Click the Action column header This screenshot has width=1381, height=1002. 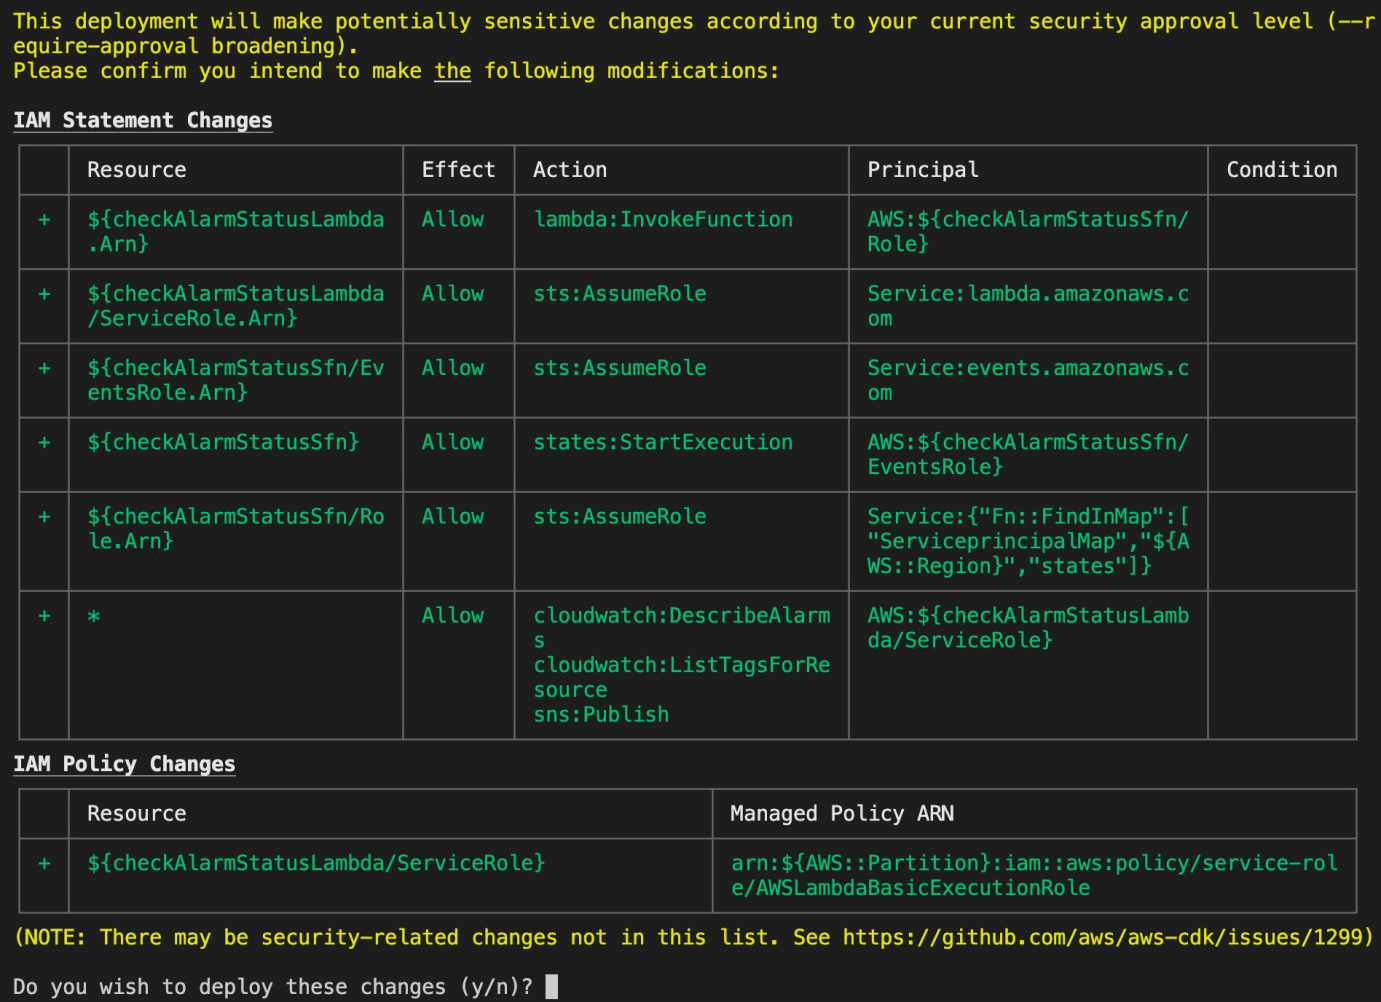[570, 170]
